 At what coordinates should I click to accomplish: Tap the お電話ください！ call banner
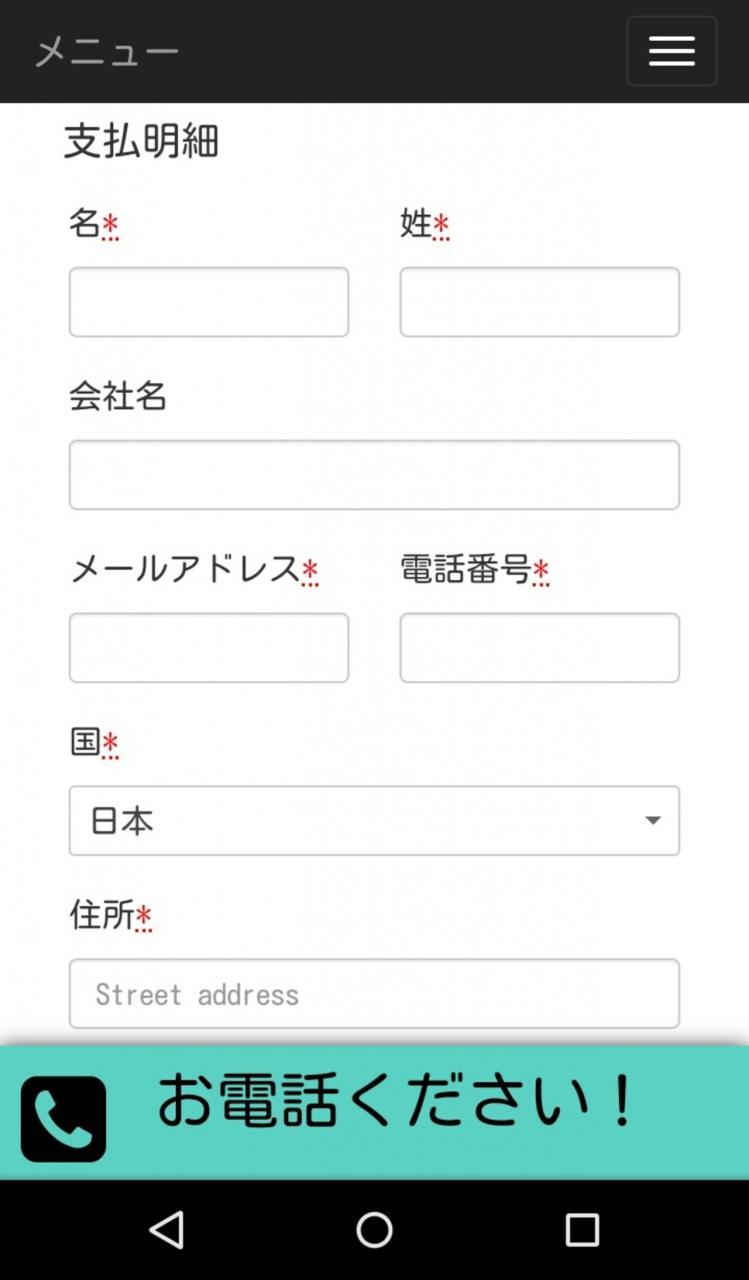point(396,1102)
